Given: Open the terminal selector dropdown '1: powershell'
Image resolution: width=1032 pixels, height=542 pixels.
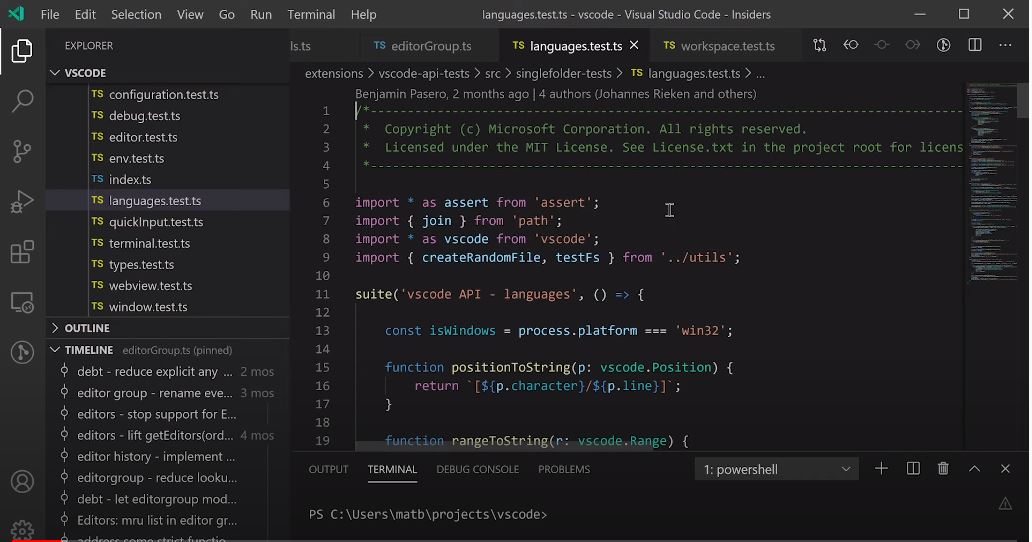Looking at the screenshot, I should 777,469.
